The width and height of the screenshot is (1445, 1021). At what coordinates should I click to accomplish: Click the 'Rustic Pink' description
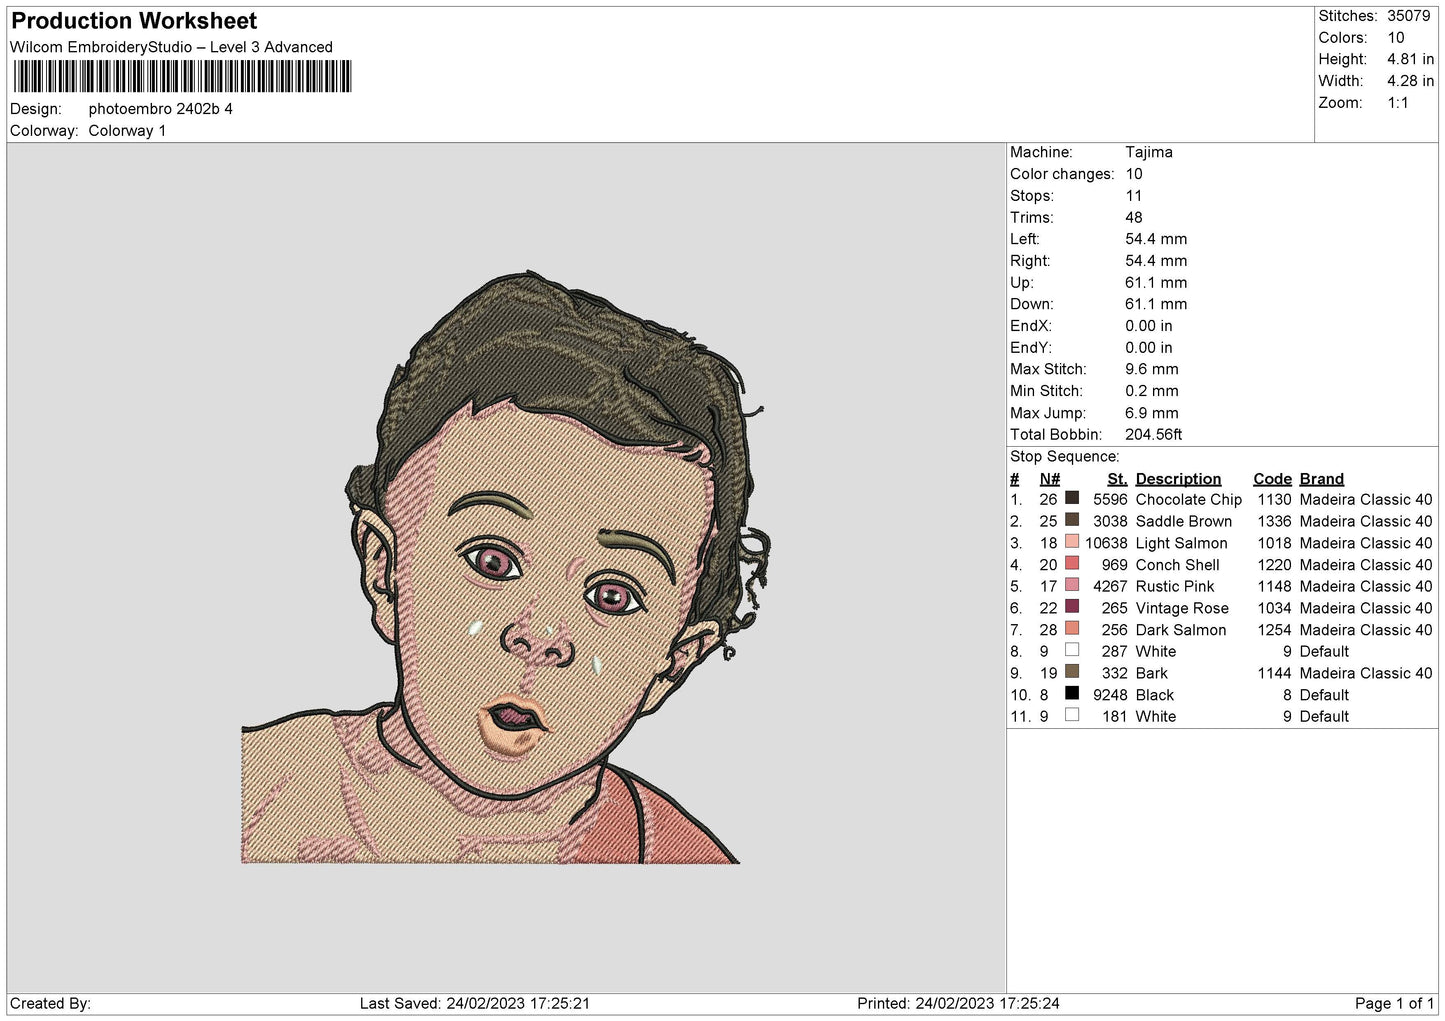(x=1175, y=586)
